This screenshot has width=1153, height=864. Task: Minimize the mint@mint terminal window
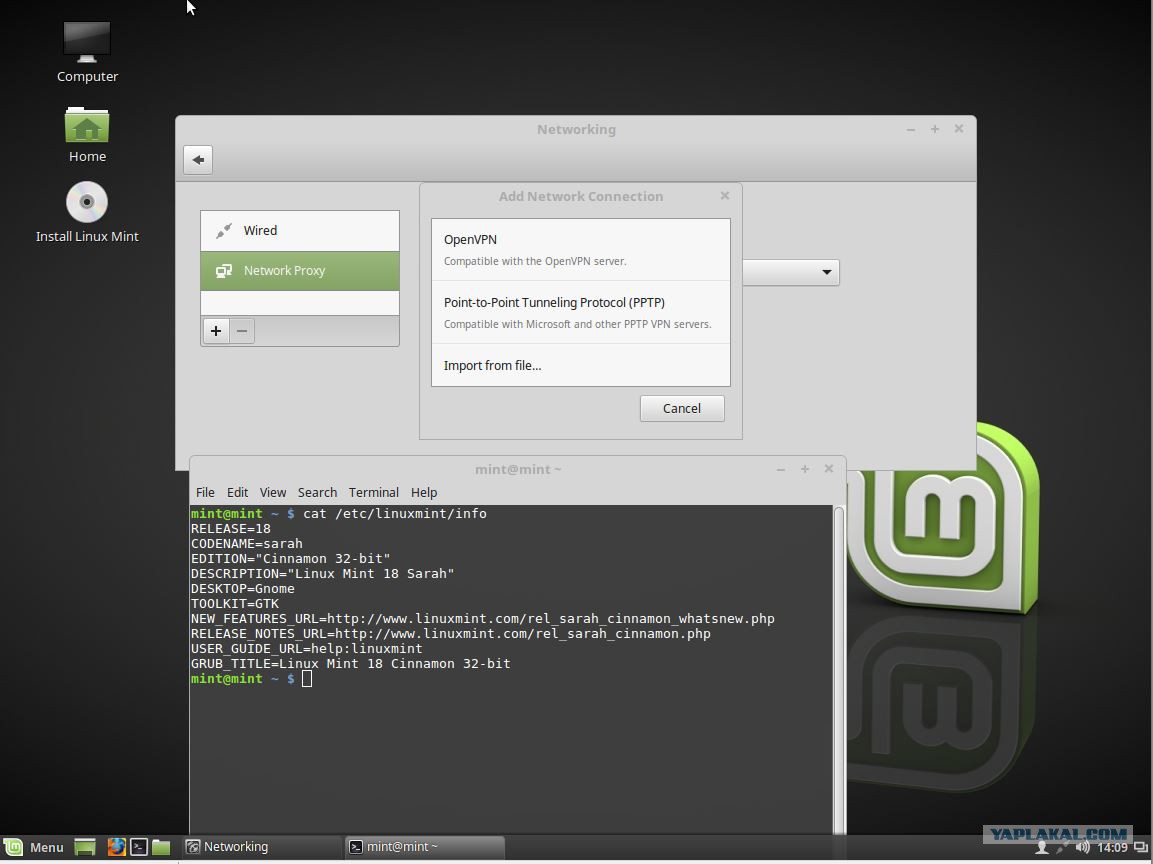pos(781,469)
